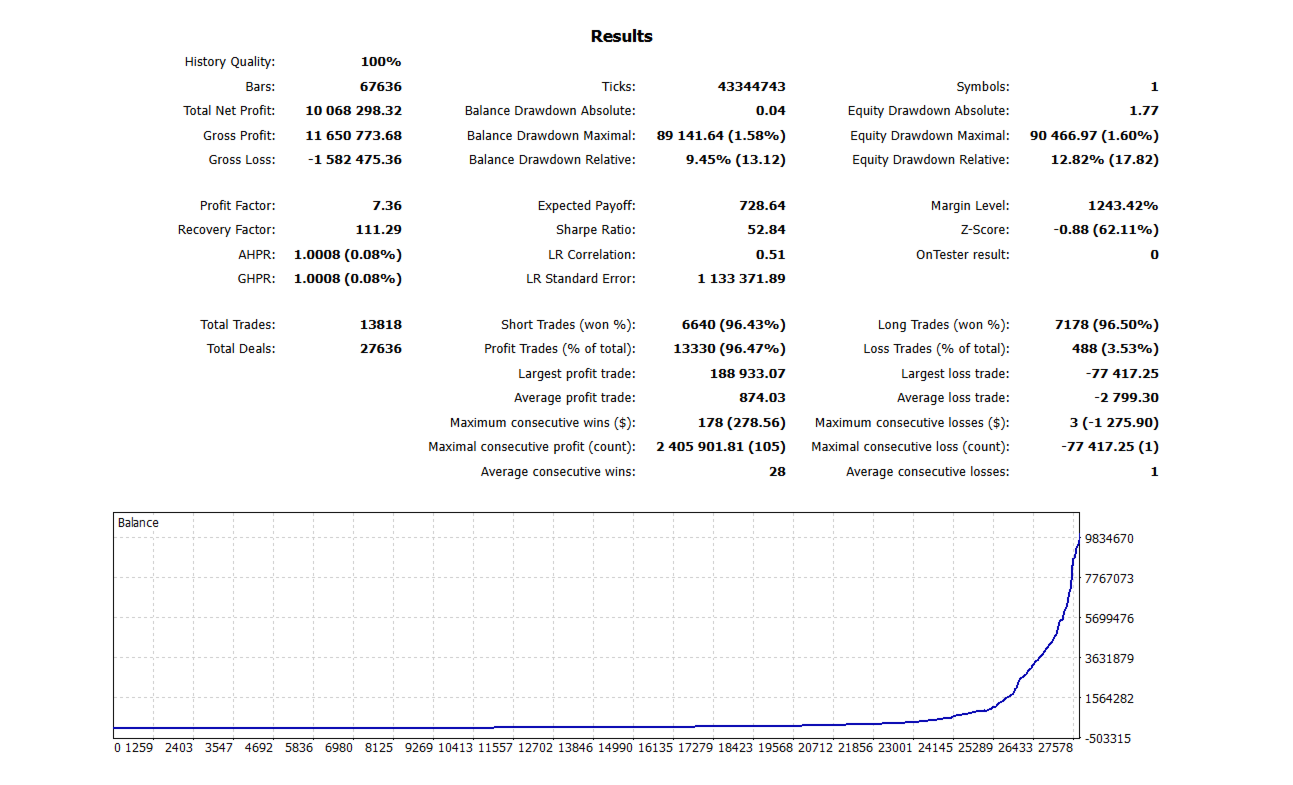The width and height of the screenshot is (1293, 785).
Task: Click chart axis value -503315
Action: pos(1107,738)
